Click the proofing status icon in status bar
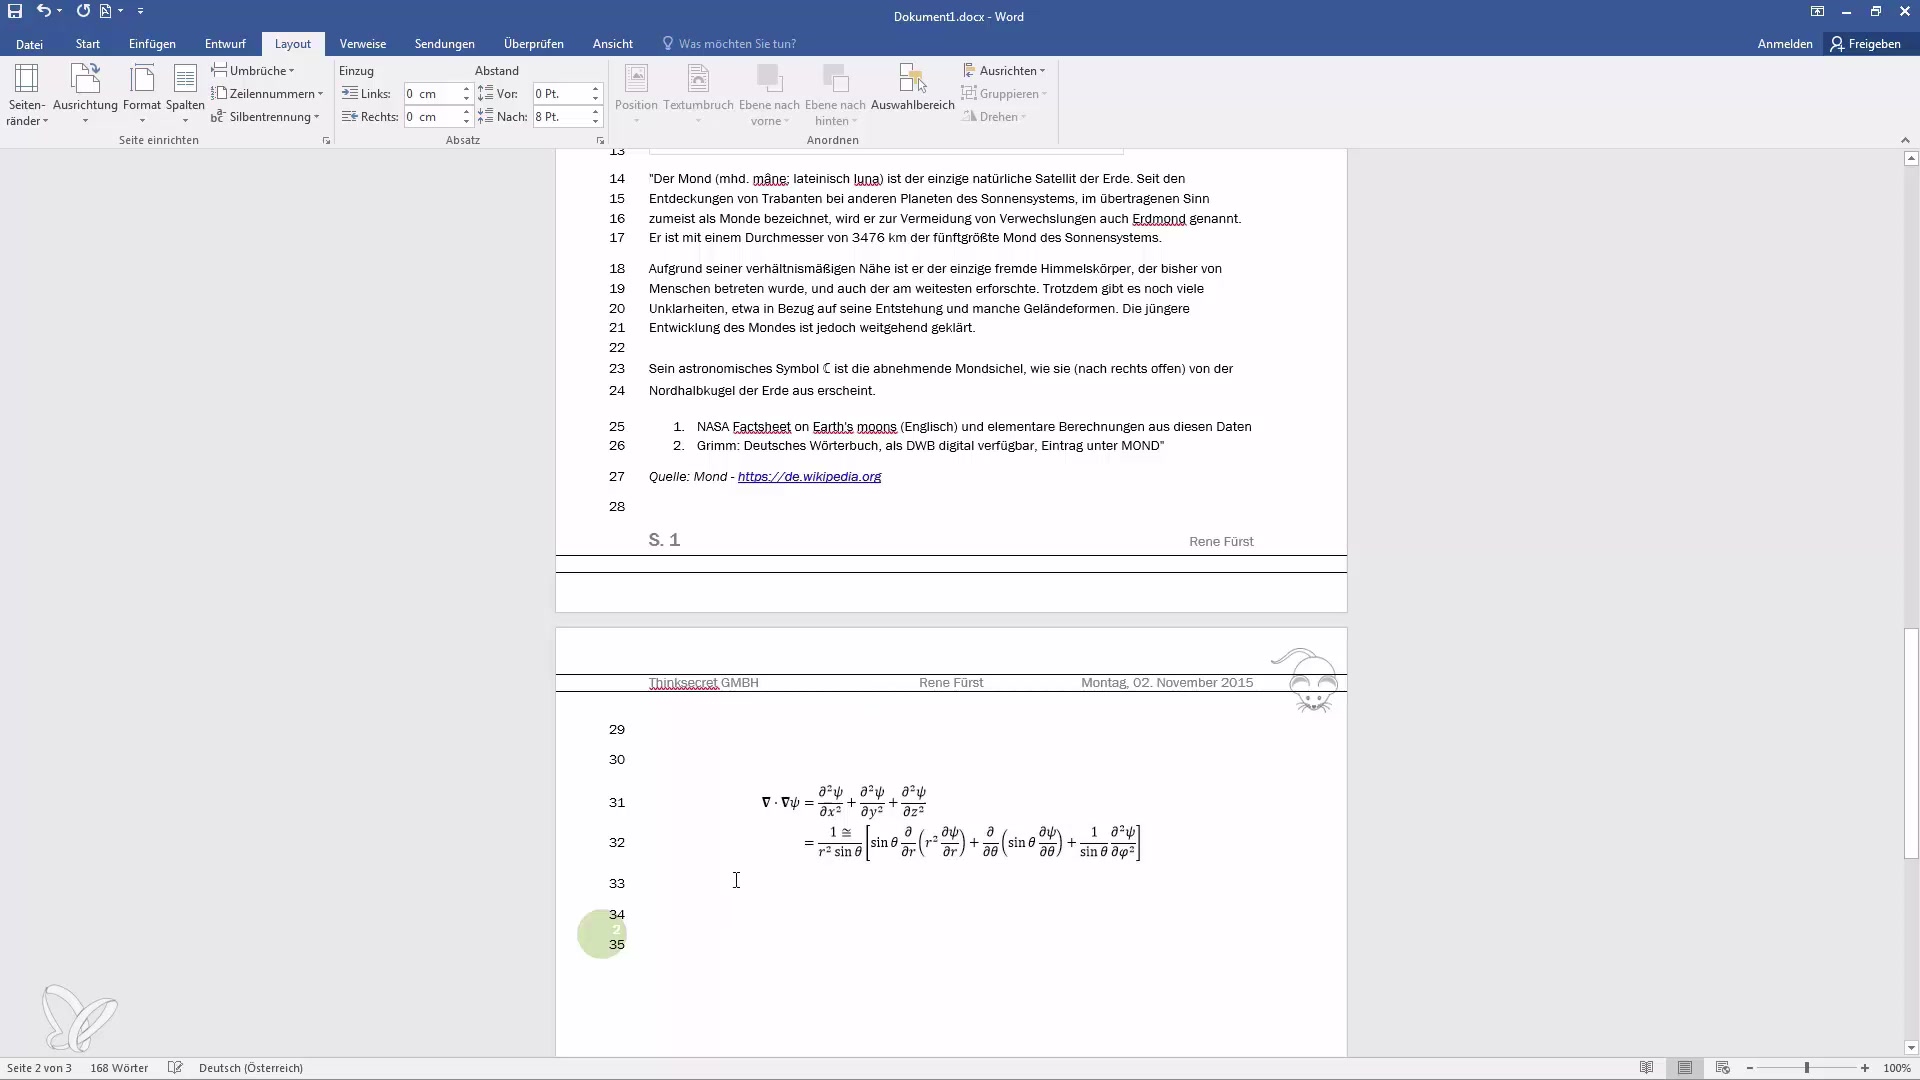The image size is (1920, 1080). pos(175,1068)
